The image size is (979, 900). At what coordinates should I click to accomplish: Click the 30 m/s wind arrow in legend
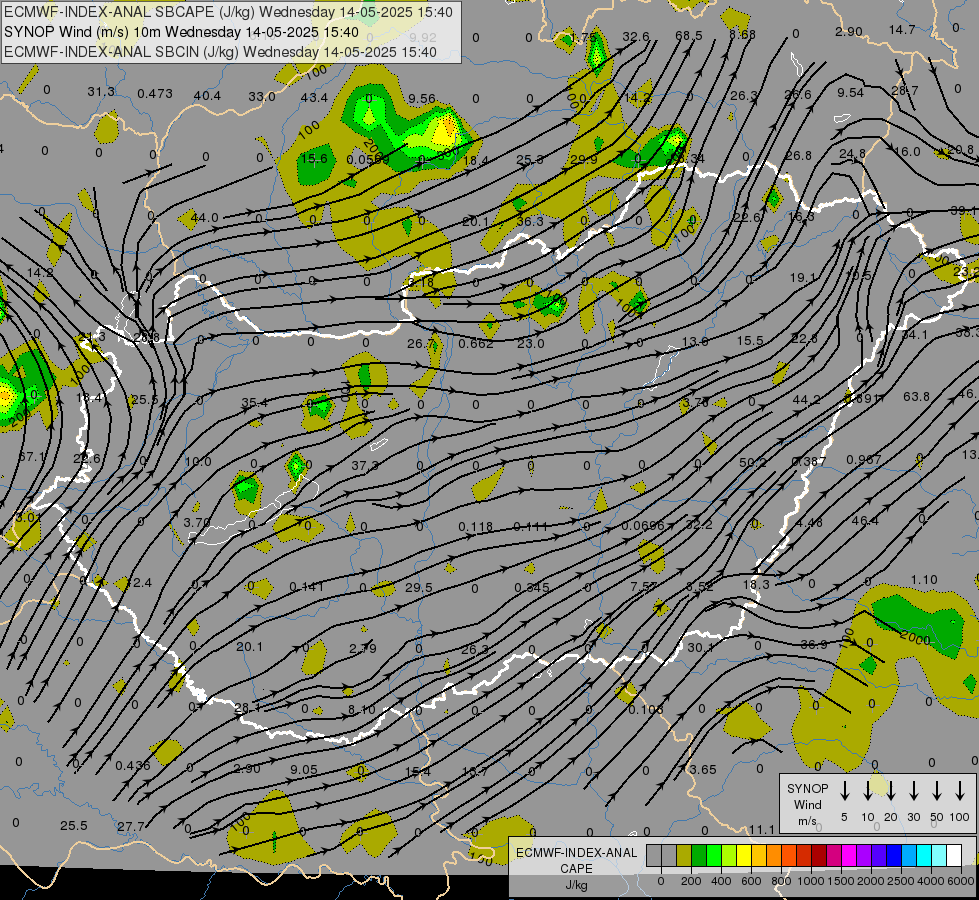tap(913, 791)
